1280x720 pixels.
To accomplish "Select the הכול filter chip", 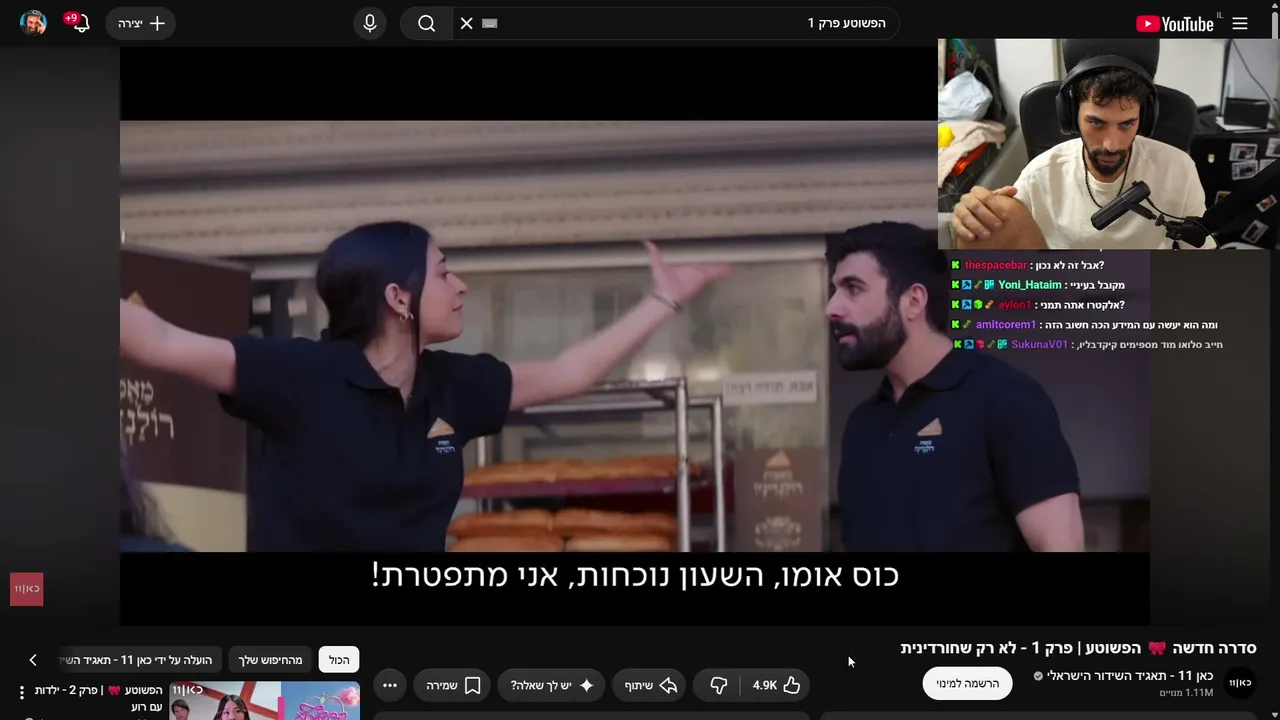I will (339, 660).
